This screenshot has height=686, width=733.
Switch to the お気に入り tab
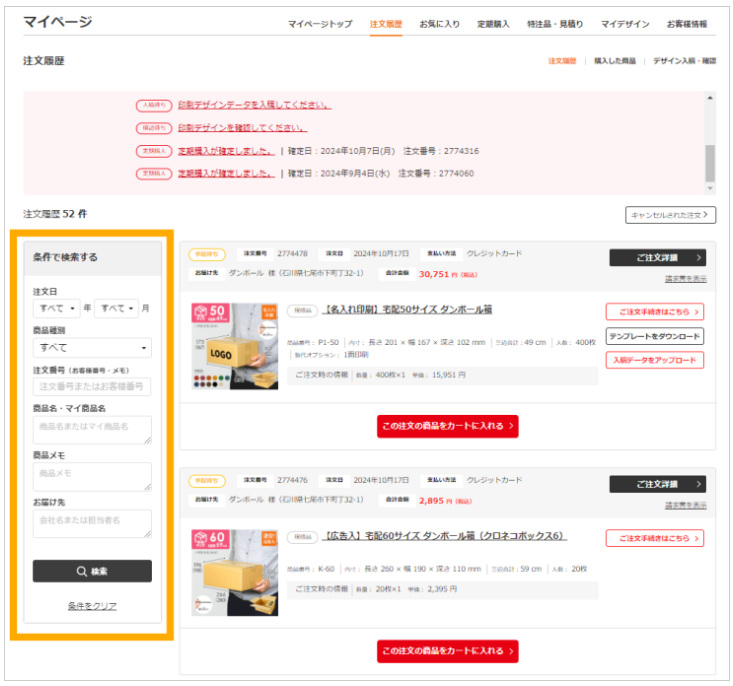coord(439,24)
